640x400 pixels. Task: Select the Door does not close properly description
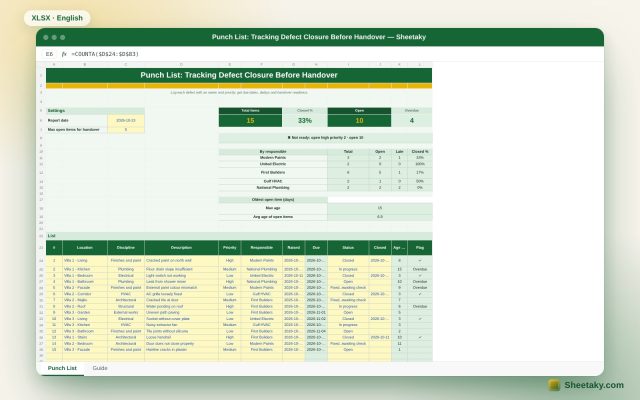[x=181, y=344]
